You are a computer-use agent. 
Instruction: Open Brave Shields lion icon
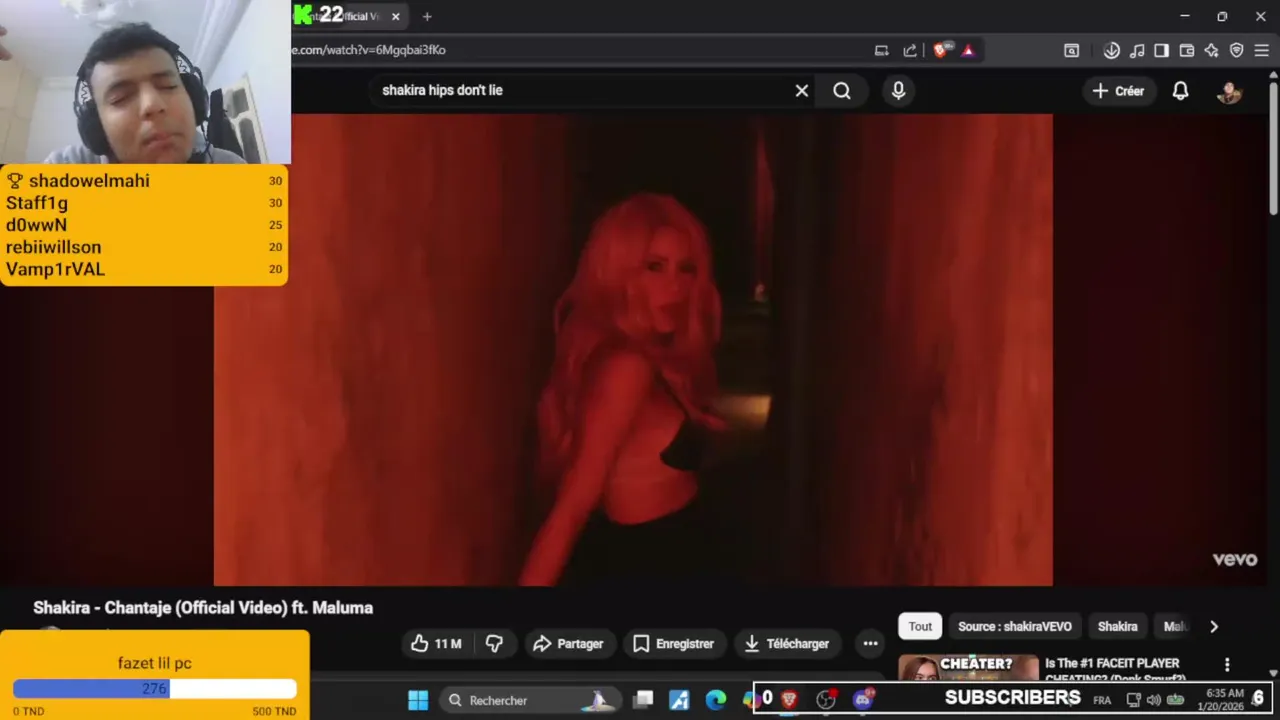(941, 50)
